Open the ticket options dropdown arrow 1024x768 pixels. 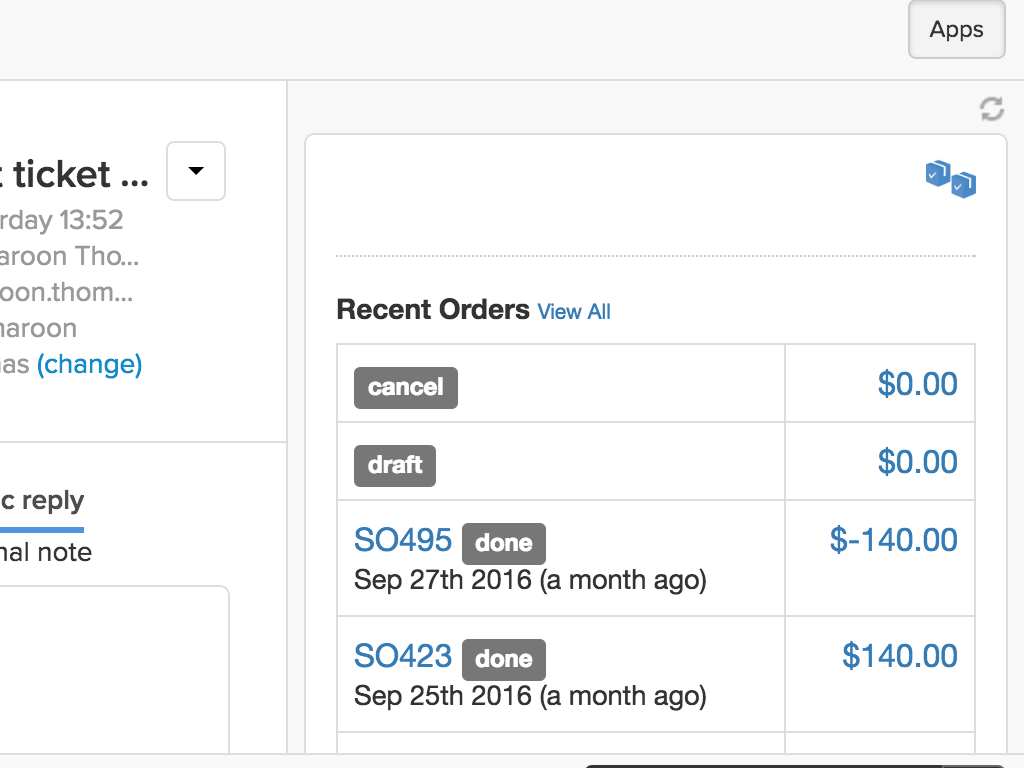(196, 172)
